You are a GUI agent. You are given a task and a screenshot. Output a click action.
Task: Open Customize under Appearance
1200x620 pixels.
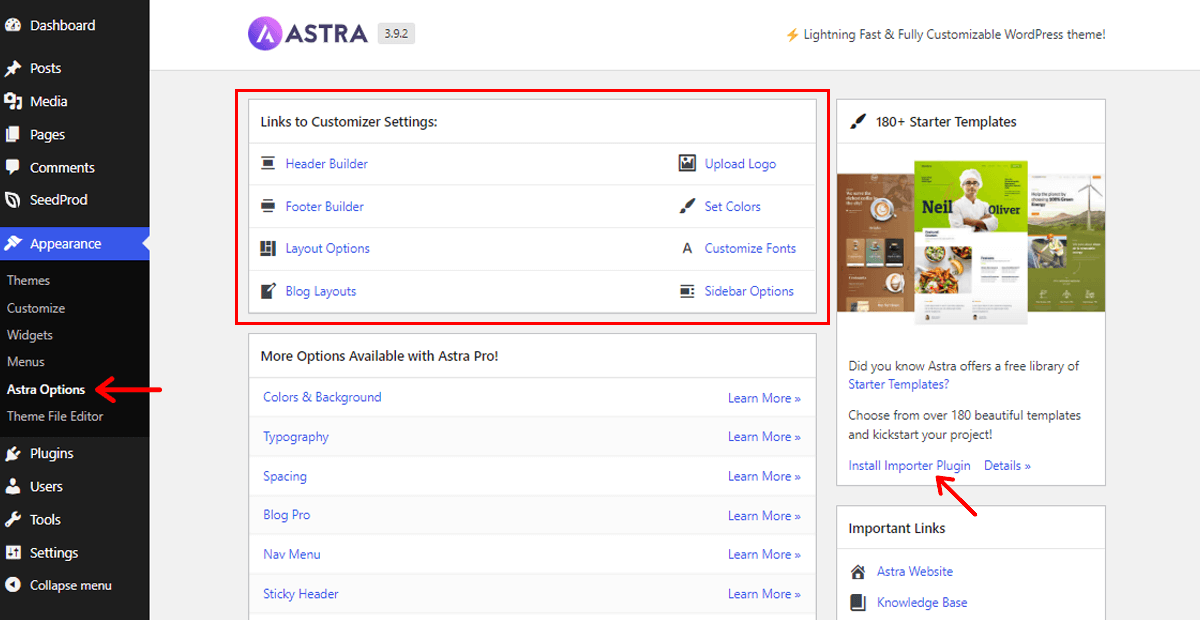coord(36,308)
